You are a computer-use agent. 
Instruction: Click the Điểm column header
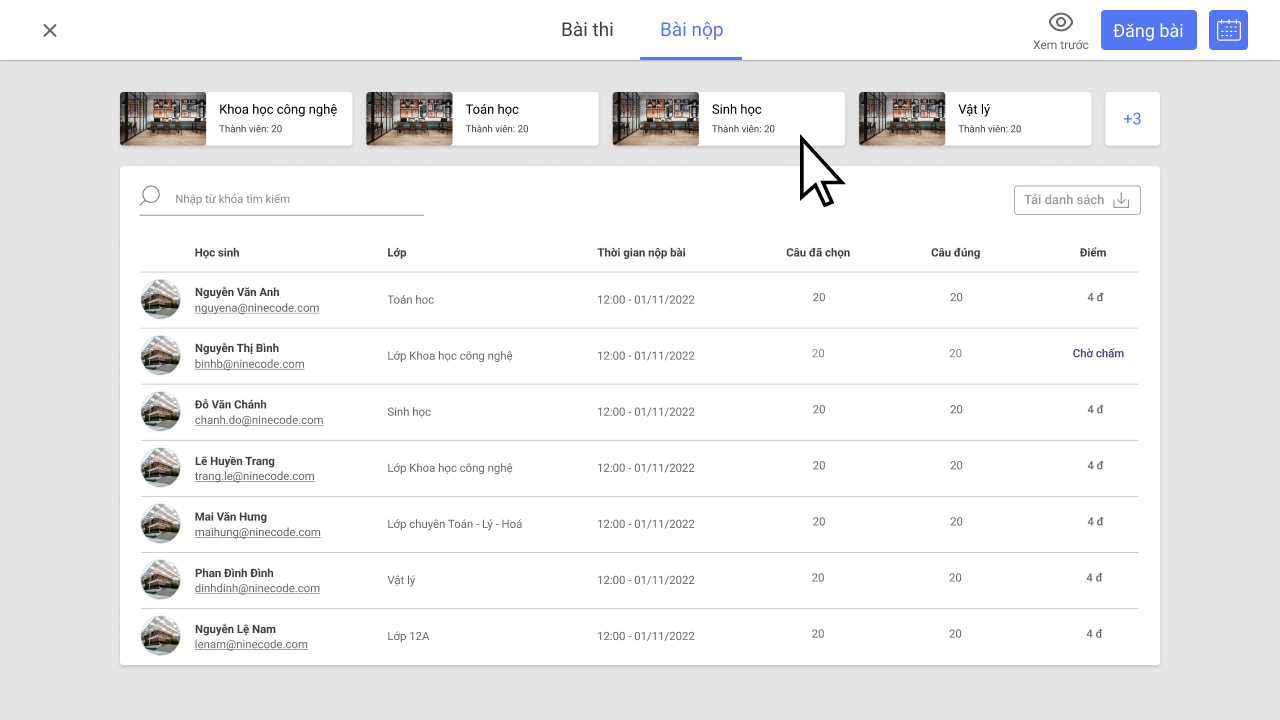(1092, 253)
